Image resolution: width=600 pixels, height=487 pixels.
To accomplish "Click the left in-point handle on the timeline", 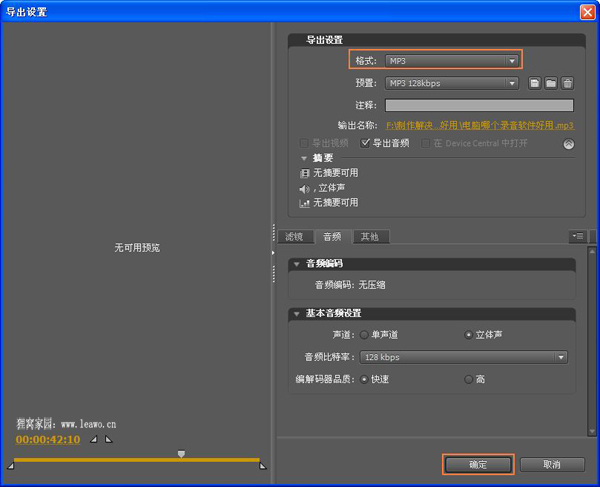I will click(11, 466).
